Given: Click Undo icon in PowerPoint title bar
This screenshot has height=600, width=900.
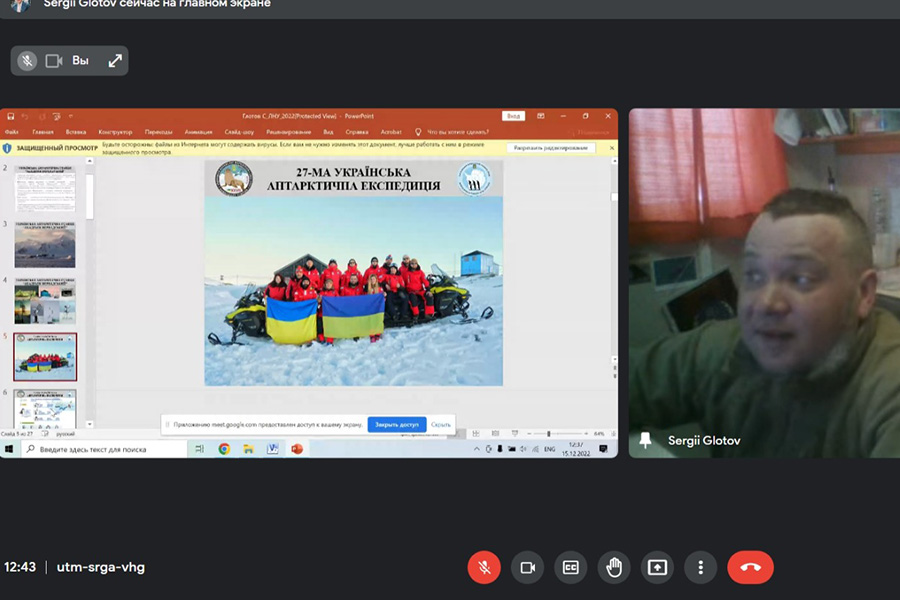Looking at the screenshot, I should pyautogui.click(x=25, y=116).
